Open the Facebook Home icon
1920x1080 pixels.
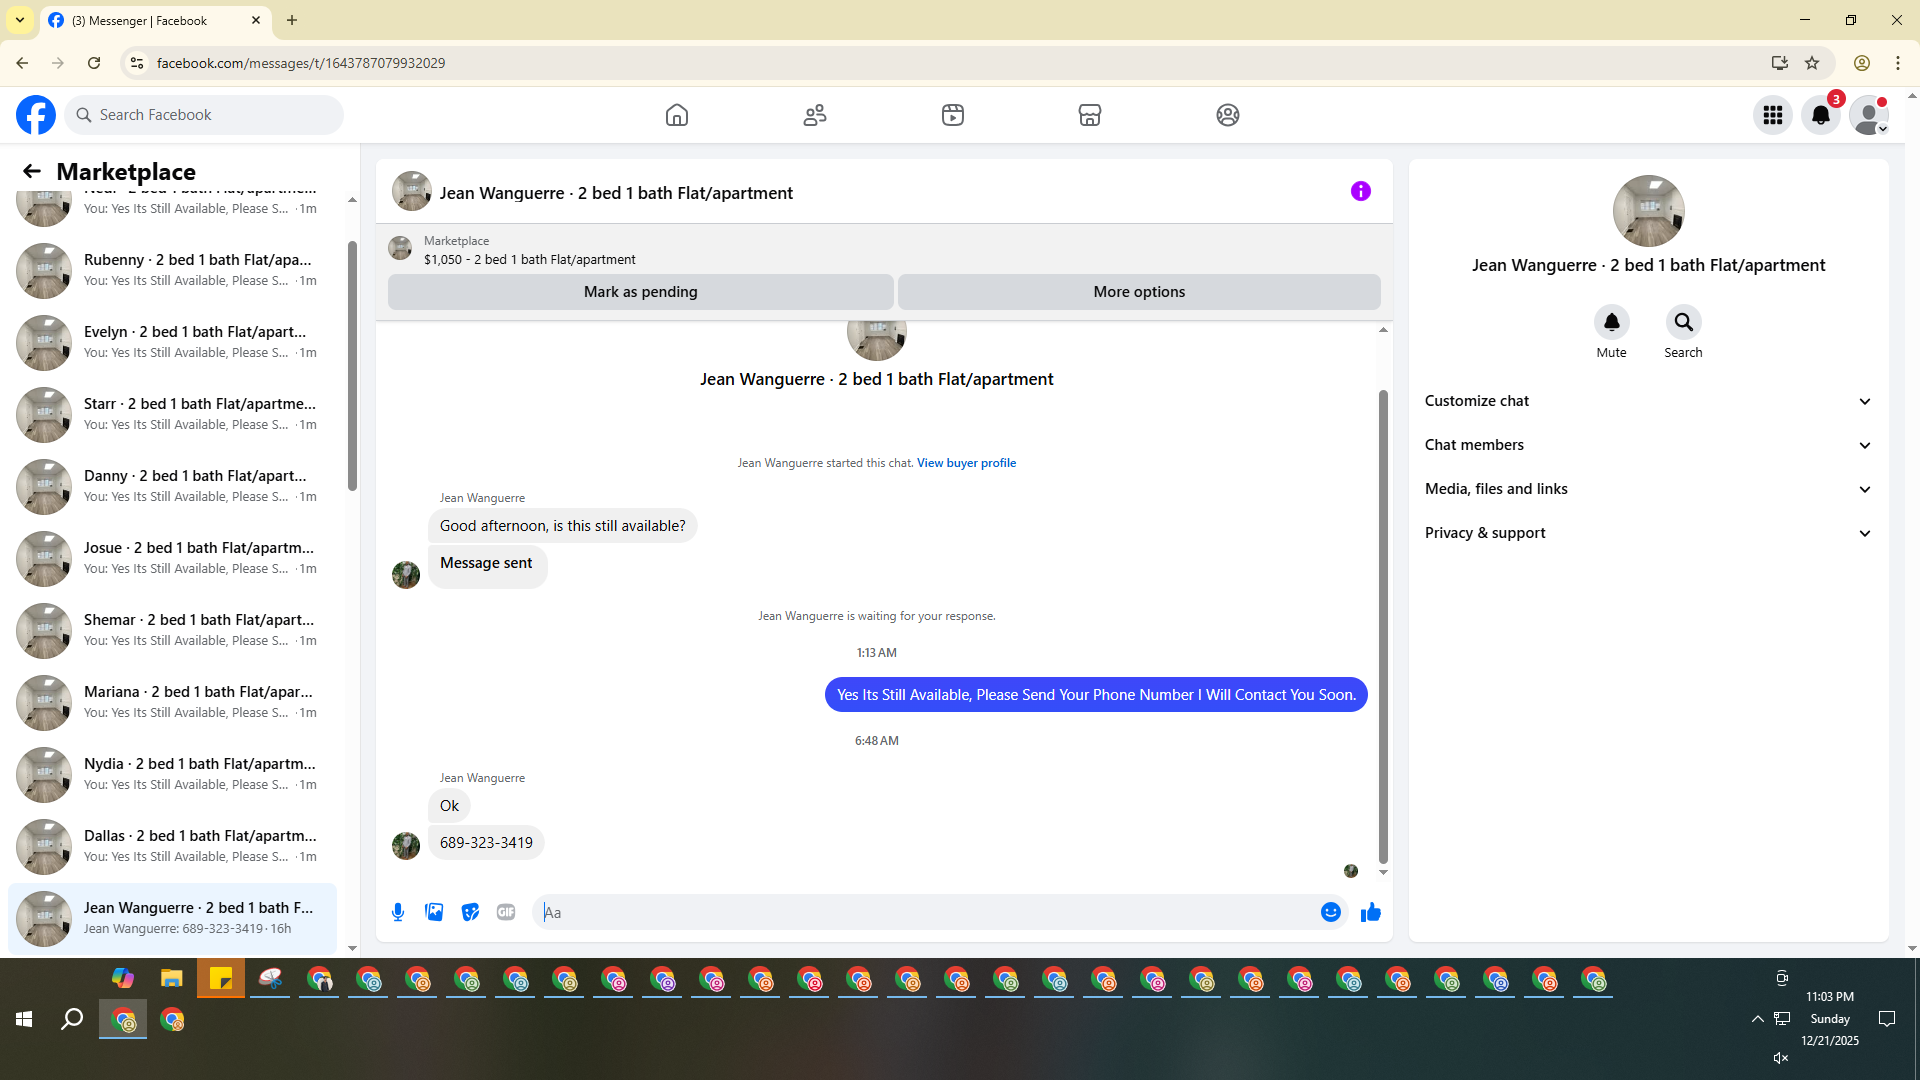pyautogui.click(x=677, y=115)
